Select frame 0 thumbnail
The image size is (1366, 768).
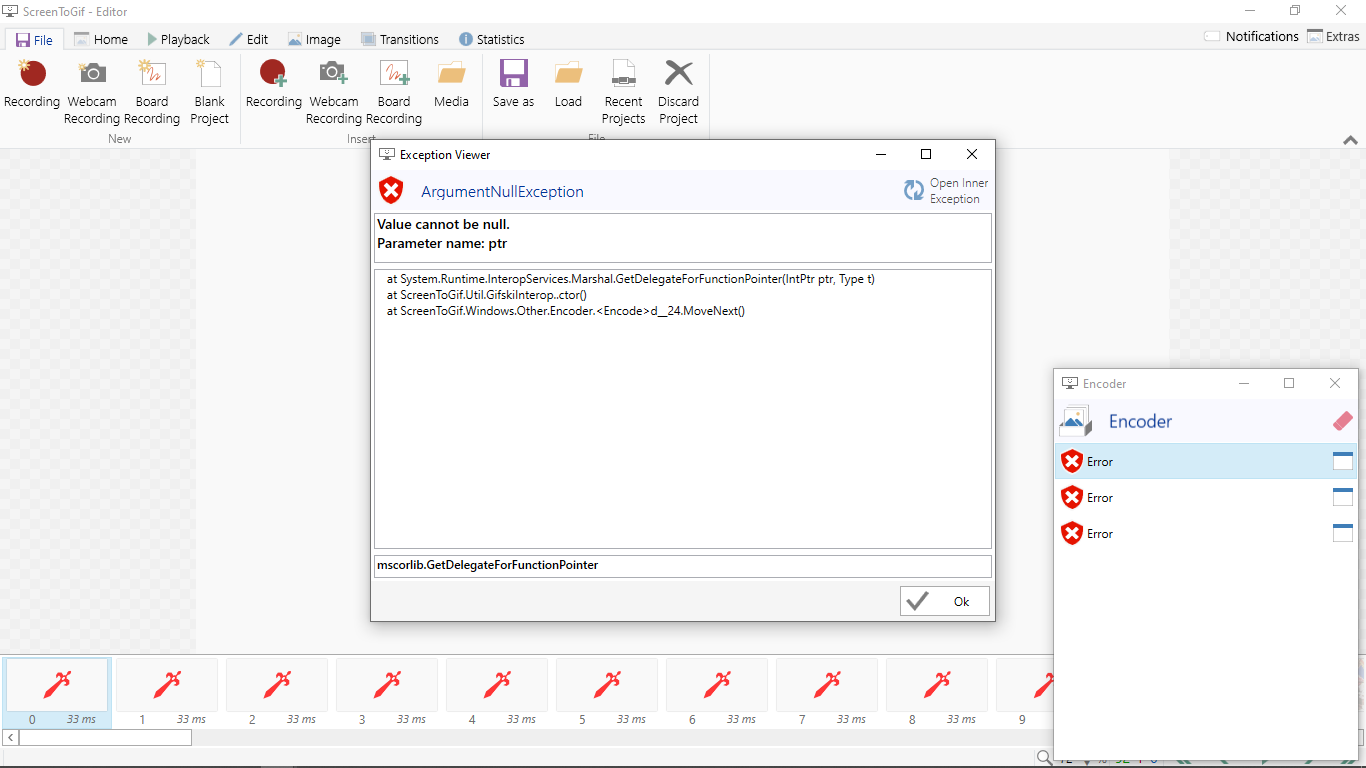coord(57,693)
